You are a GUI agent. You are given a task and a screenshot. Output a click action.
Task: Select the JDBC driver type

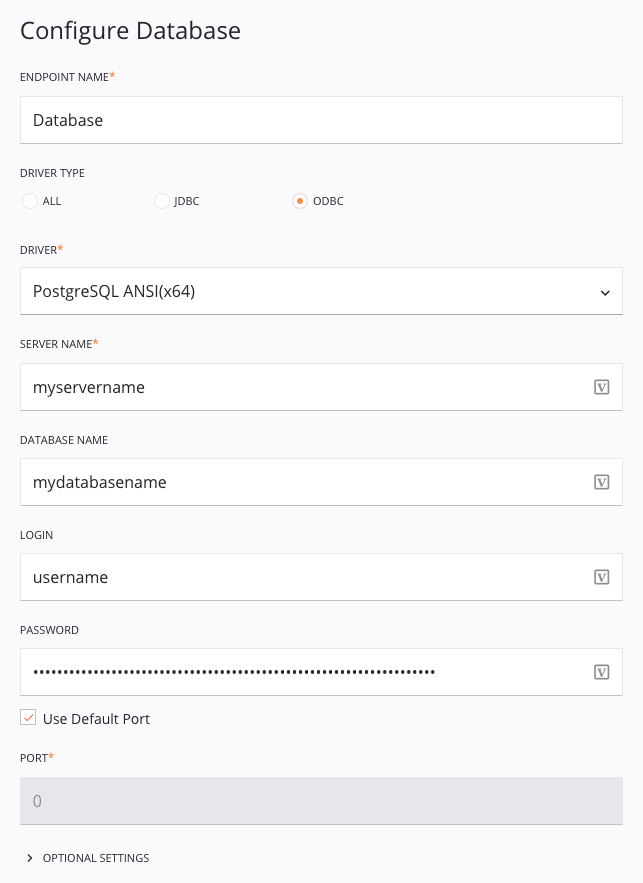click(161, 201)
